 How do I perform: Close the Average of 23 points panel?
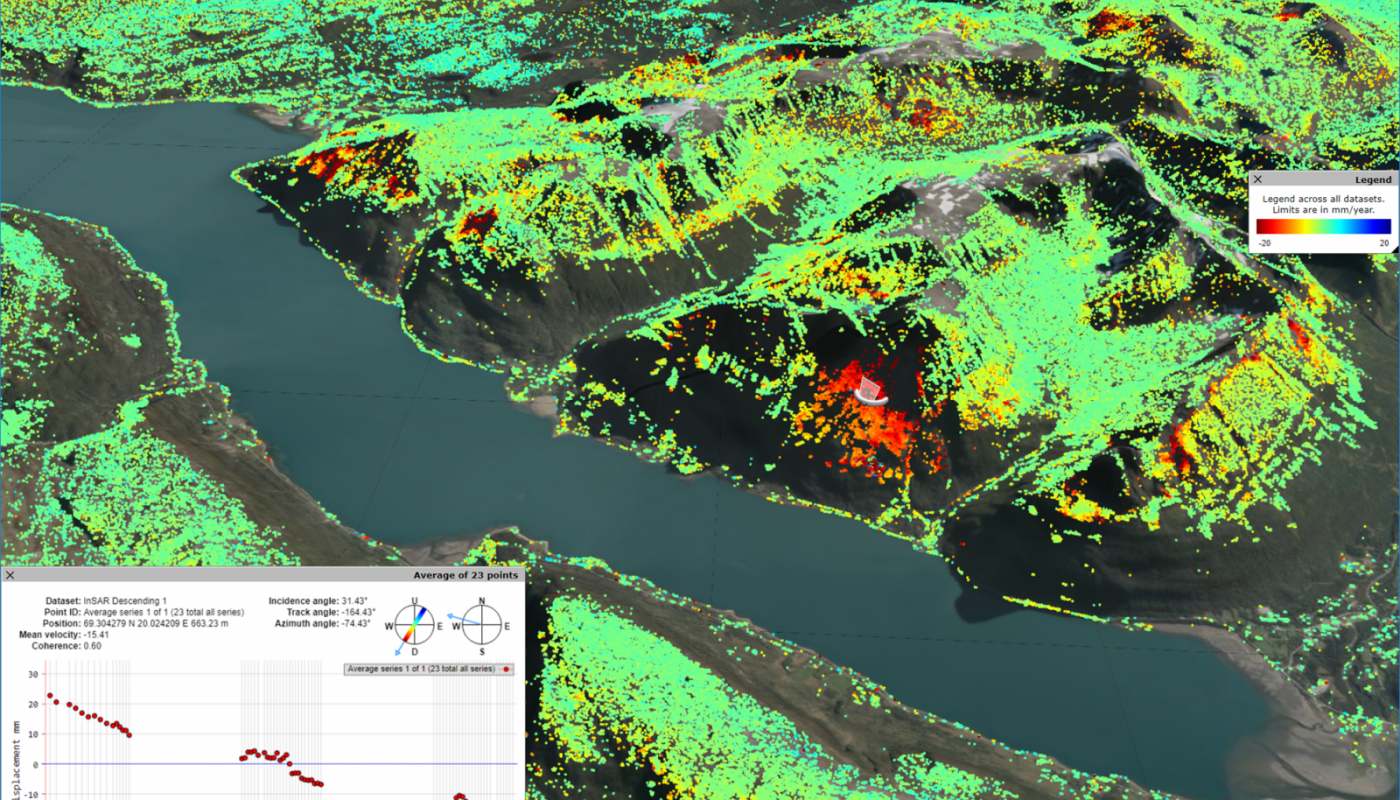(10, 575)
